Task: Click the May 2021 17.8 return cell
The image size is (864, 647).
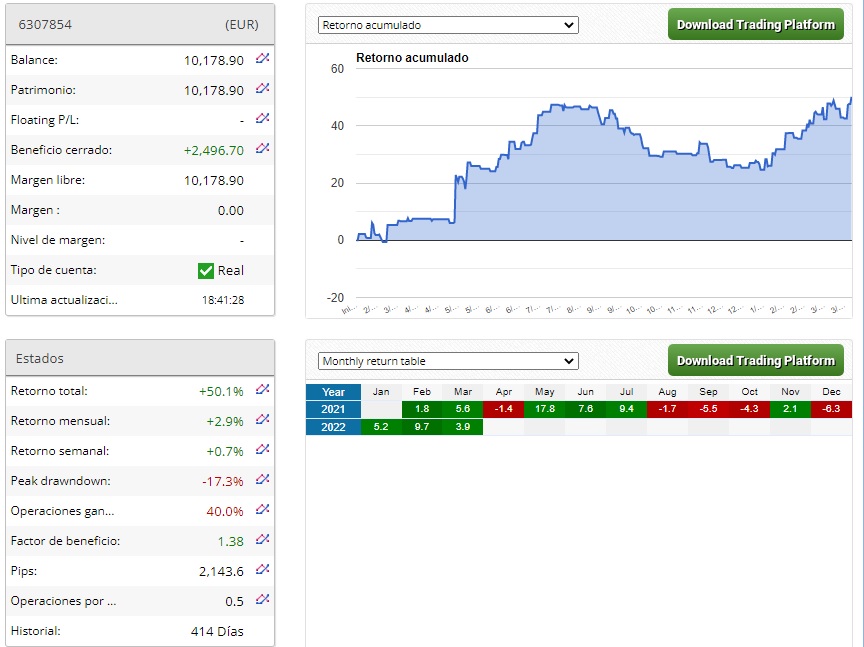Action: click(x=544, y=409)
